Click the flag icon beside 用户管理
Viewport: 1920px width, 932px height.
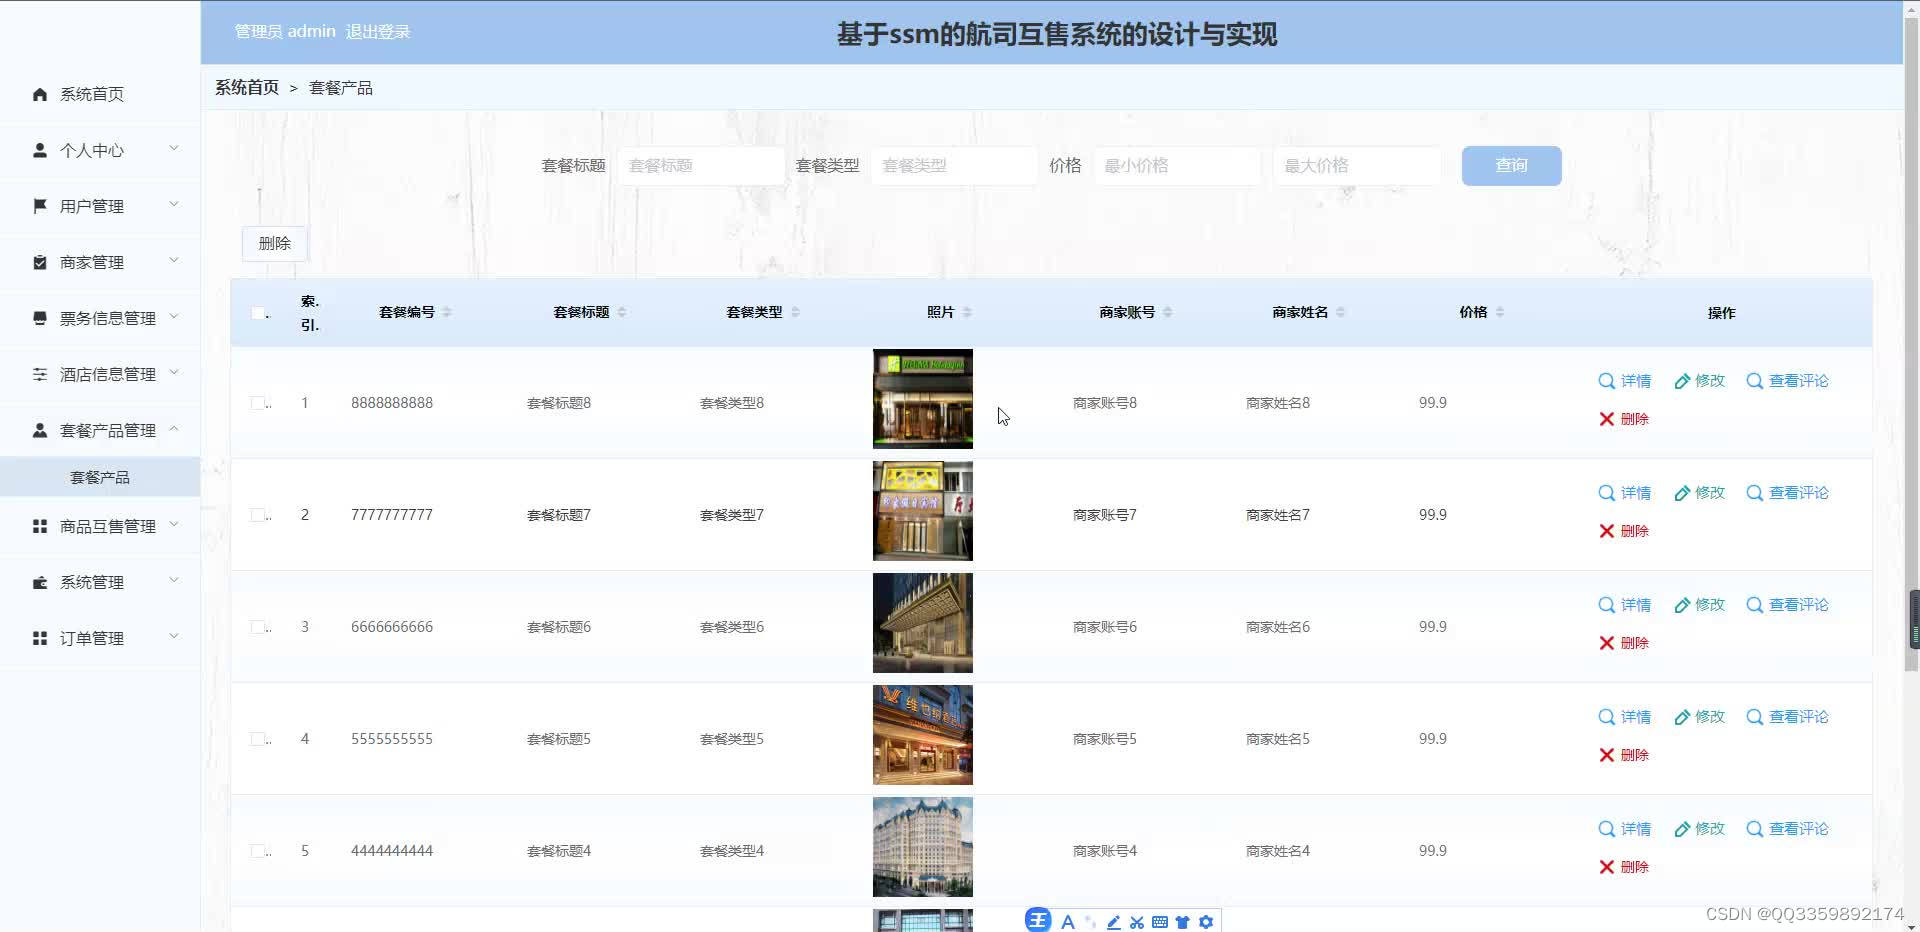point(40,206)
